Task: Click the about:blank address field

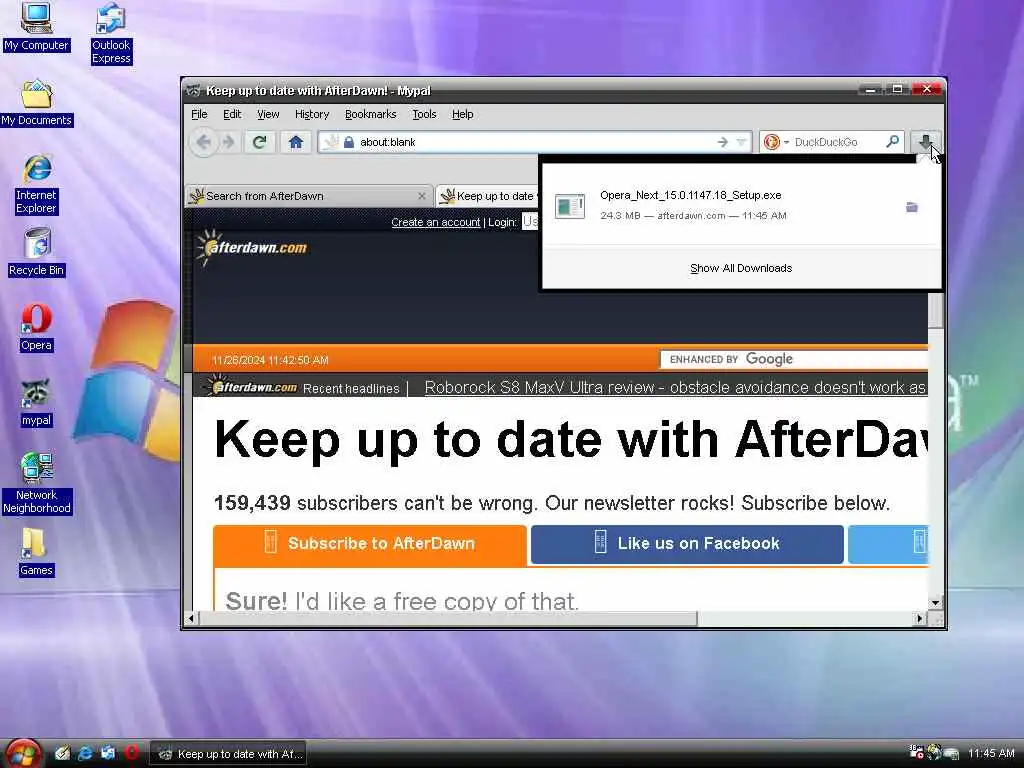Action: tap(536, 142)
